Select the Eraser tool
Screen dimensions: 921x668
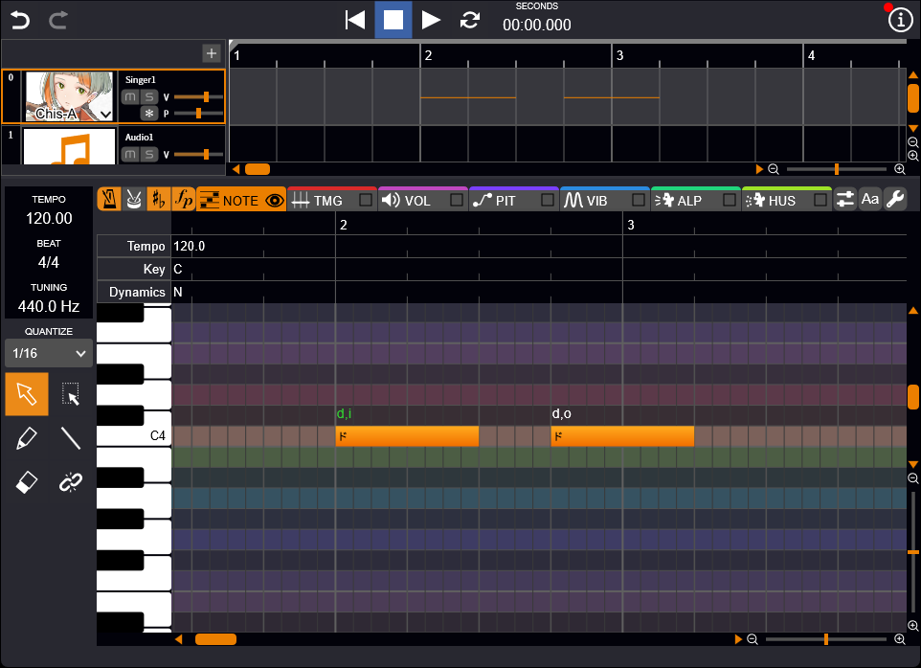pyautogui.click(x=27, y=482)
